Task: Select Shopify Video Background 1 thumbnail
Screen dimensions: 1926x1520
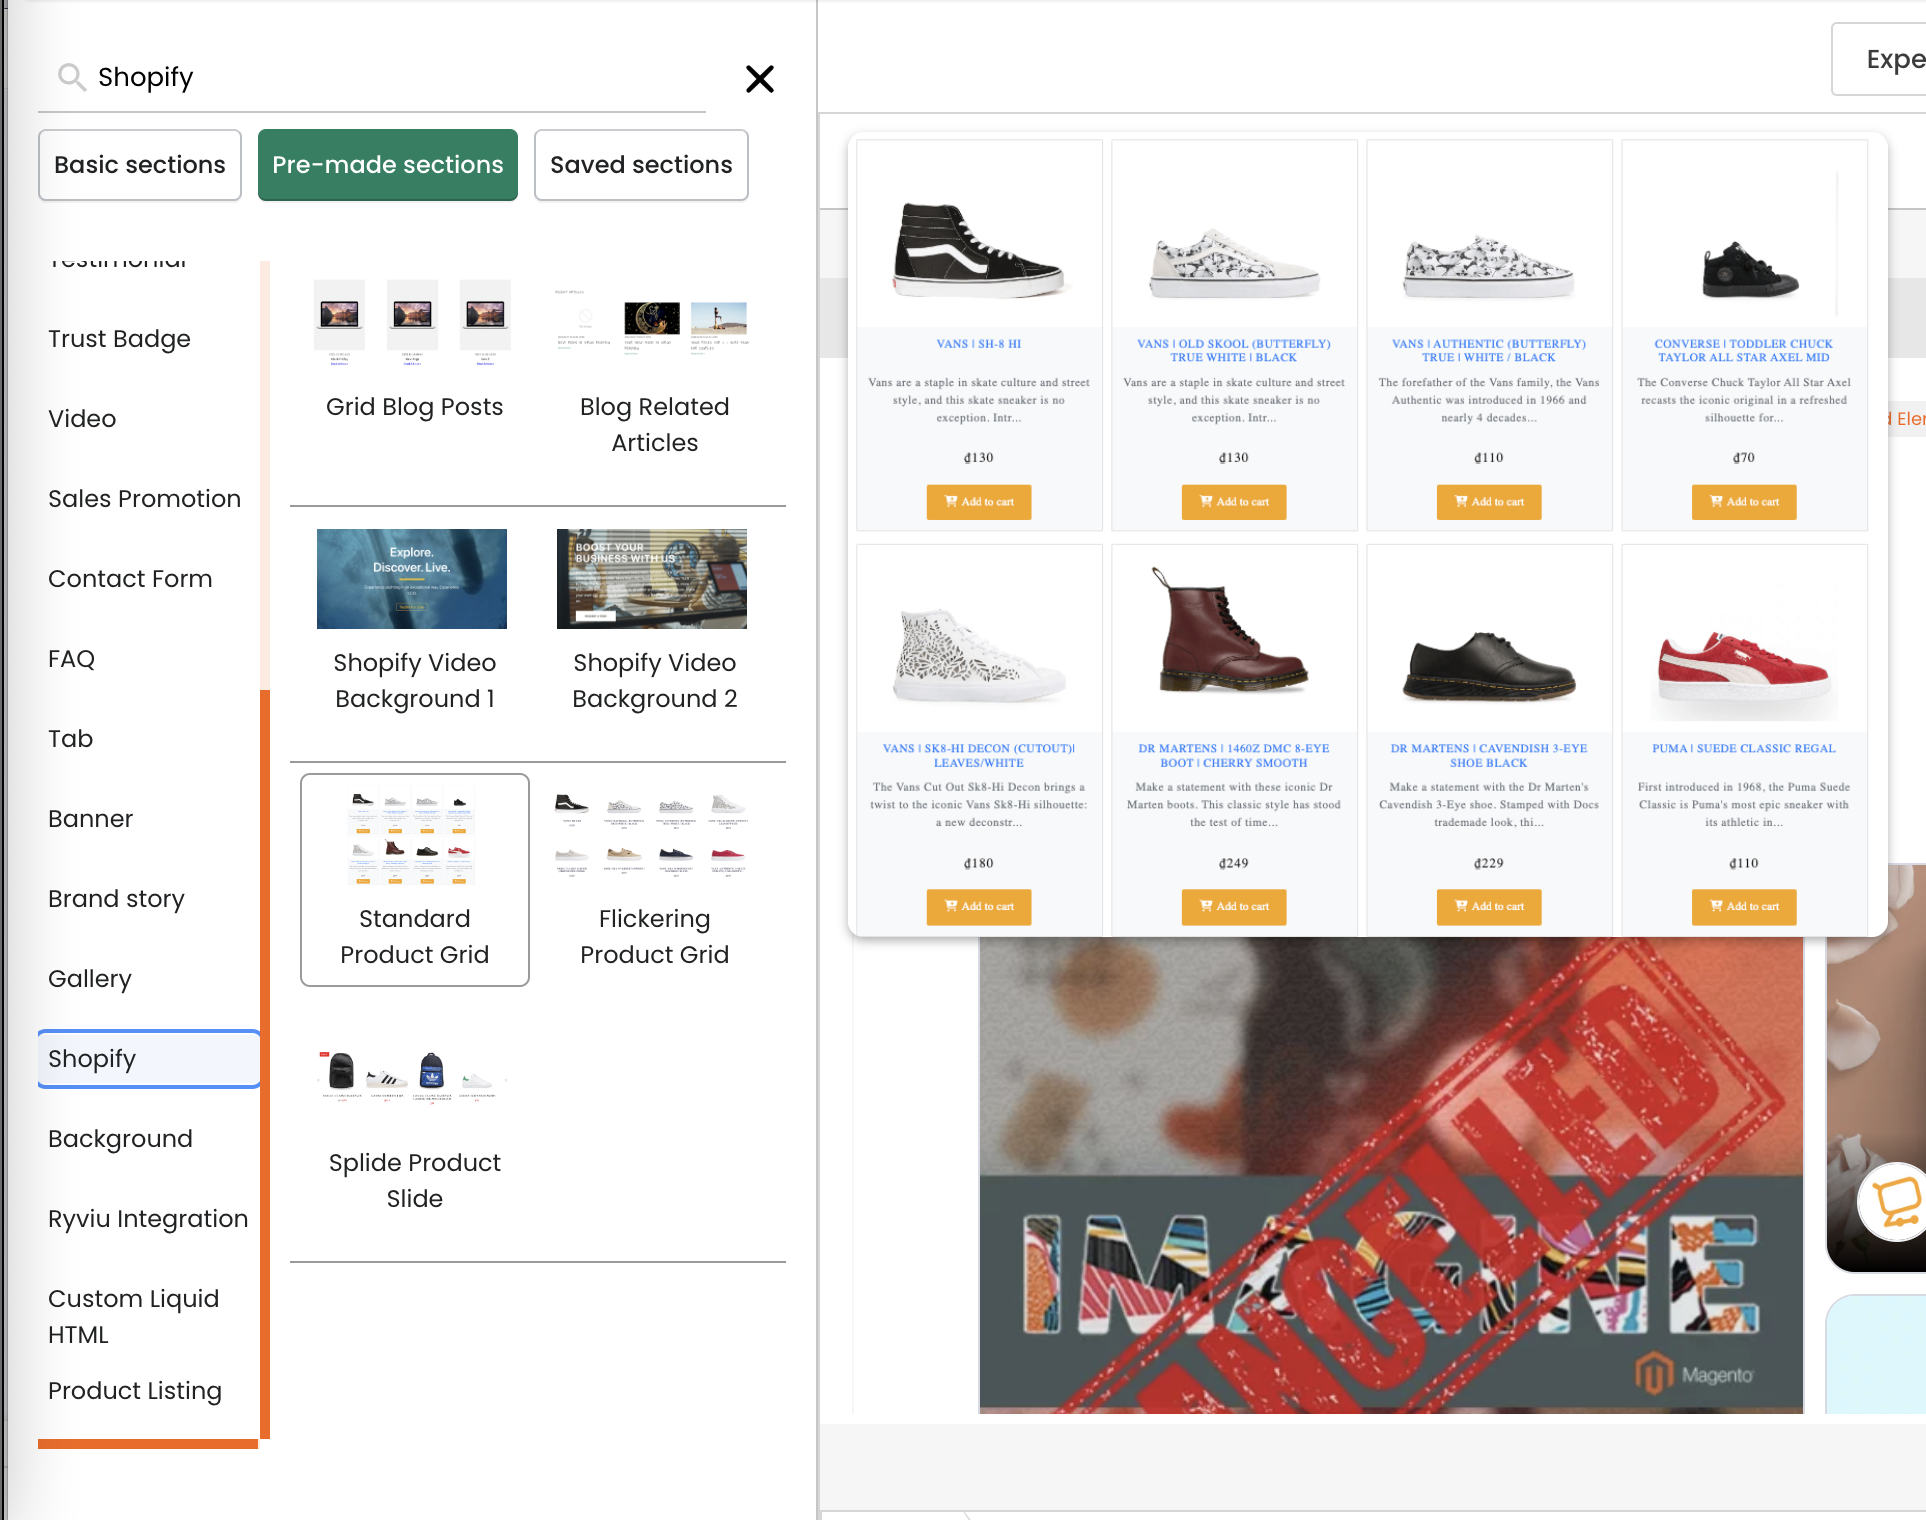Action: 412,579
